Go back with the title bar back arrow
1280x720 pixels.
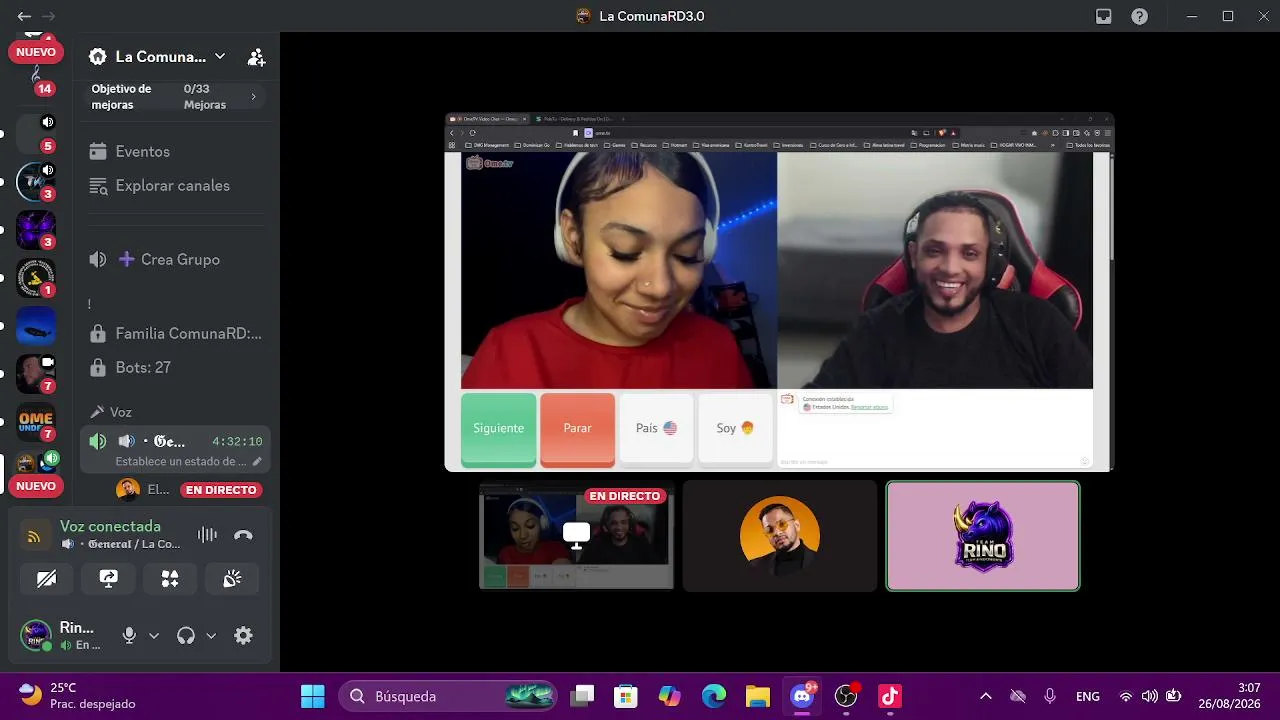point(24,16)
